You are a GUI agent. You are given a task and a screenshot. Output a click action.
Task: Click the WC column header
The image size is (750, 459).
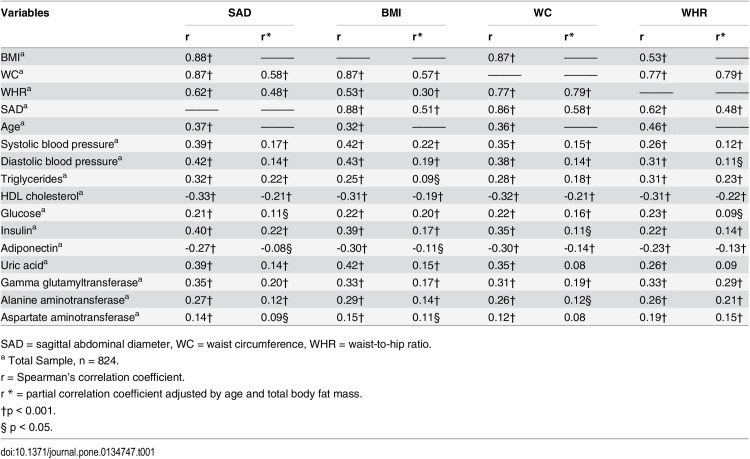pos(542,13)
